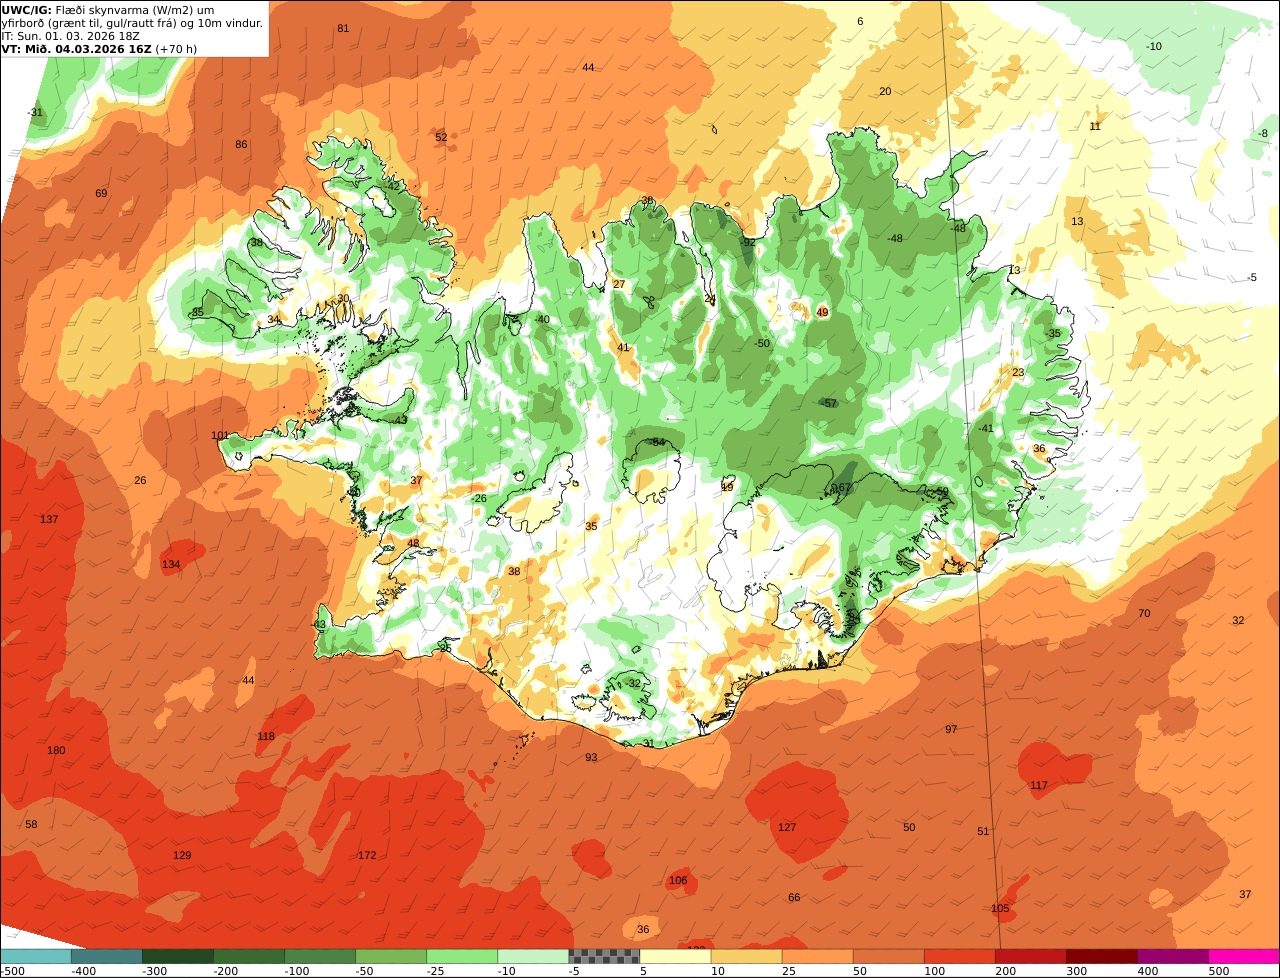1280x978 pixels.
Task: Click the '-500' label on the legend
Action: [13, 971]
